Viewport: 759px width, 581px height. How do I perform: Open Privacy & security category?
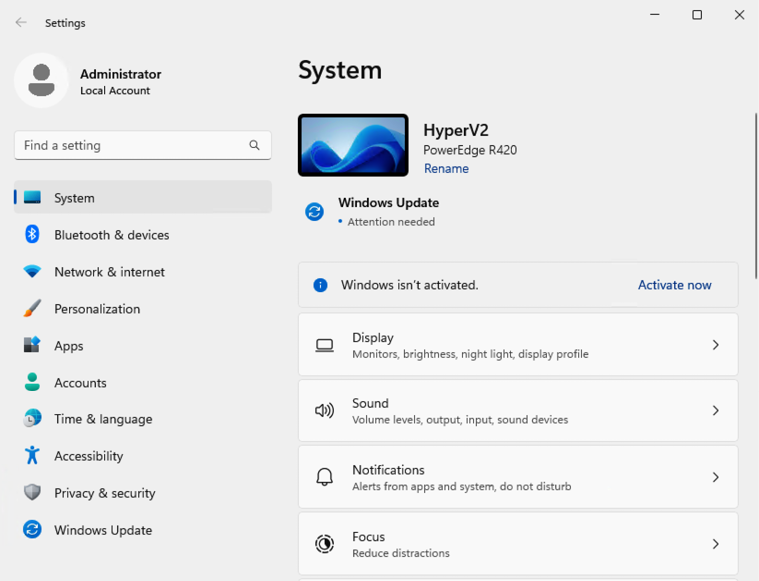(x=105, y=493)
